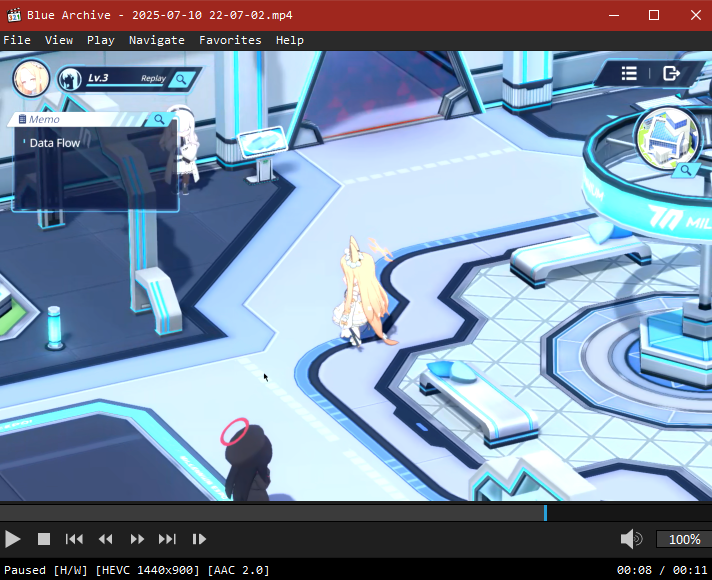Image resolution: width=712 pixels, height=580 pixels.
Task: Stop the video playback
Action: point(44,539)
